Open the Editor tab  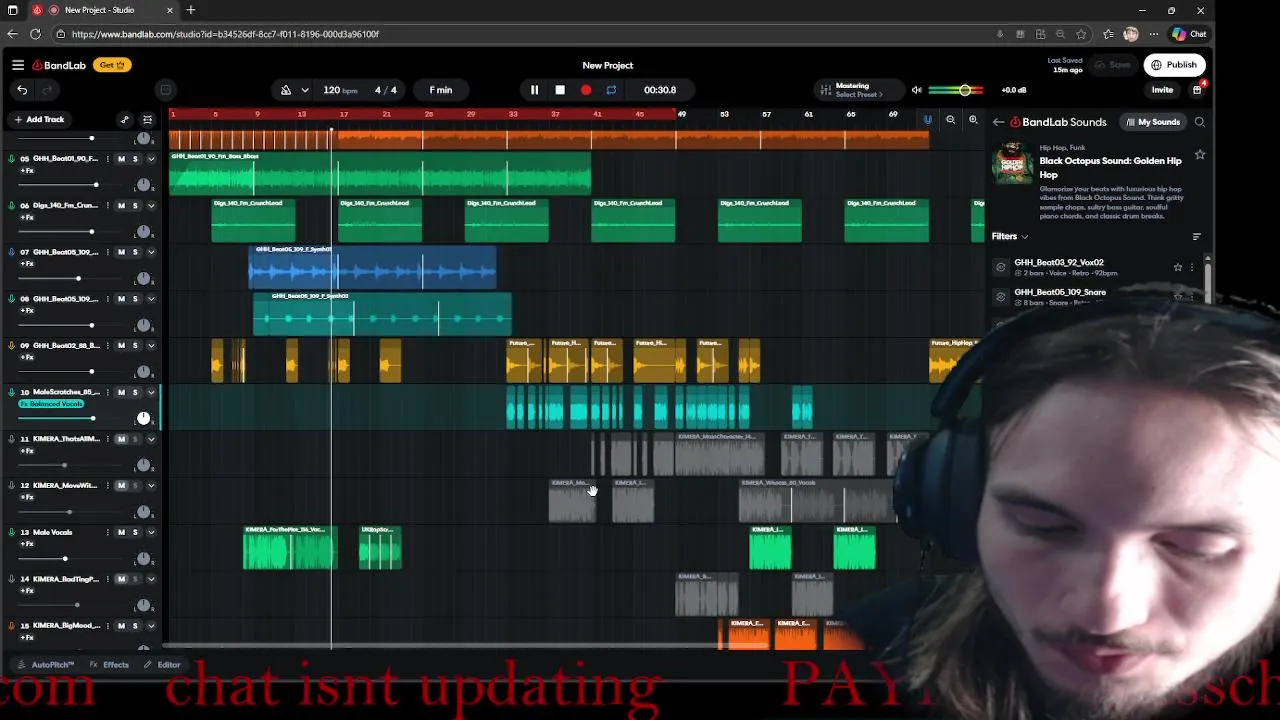click(x=162, y=665)
